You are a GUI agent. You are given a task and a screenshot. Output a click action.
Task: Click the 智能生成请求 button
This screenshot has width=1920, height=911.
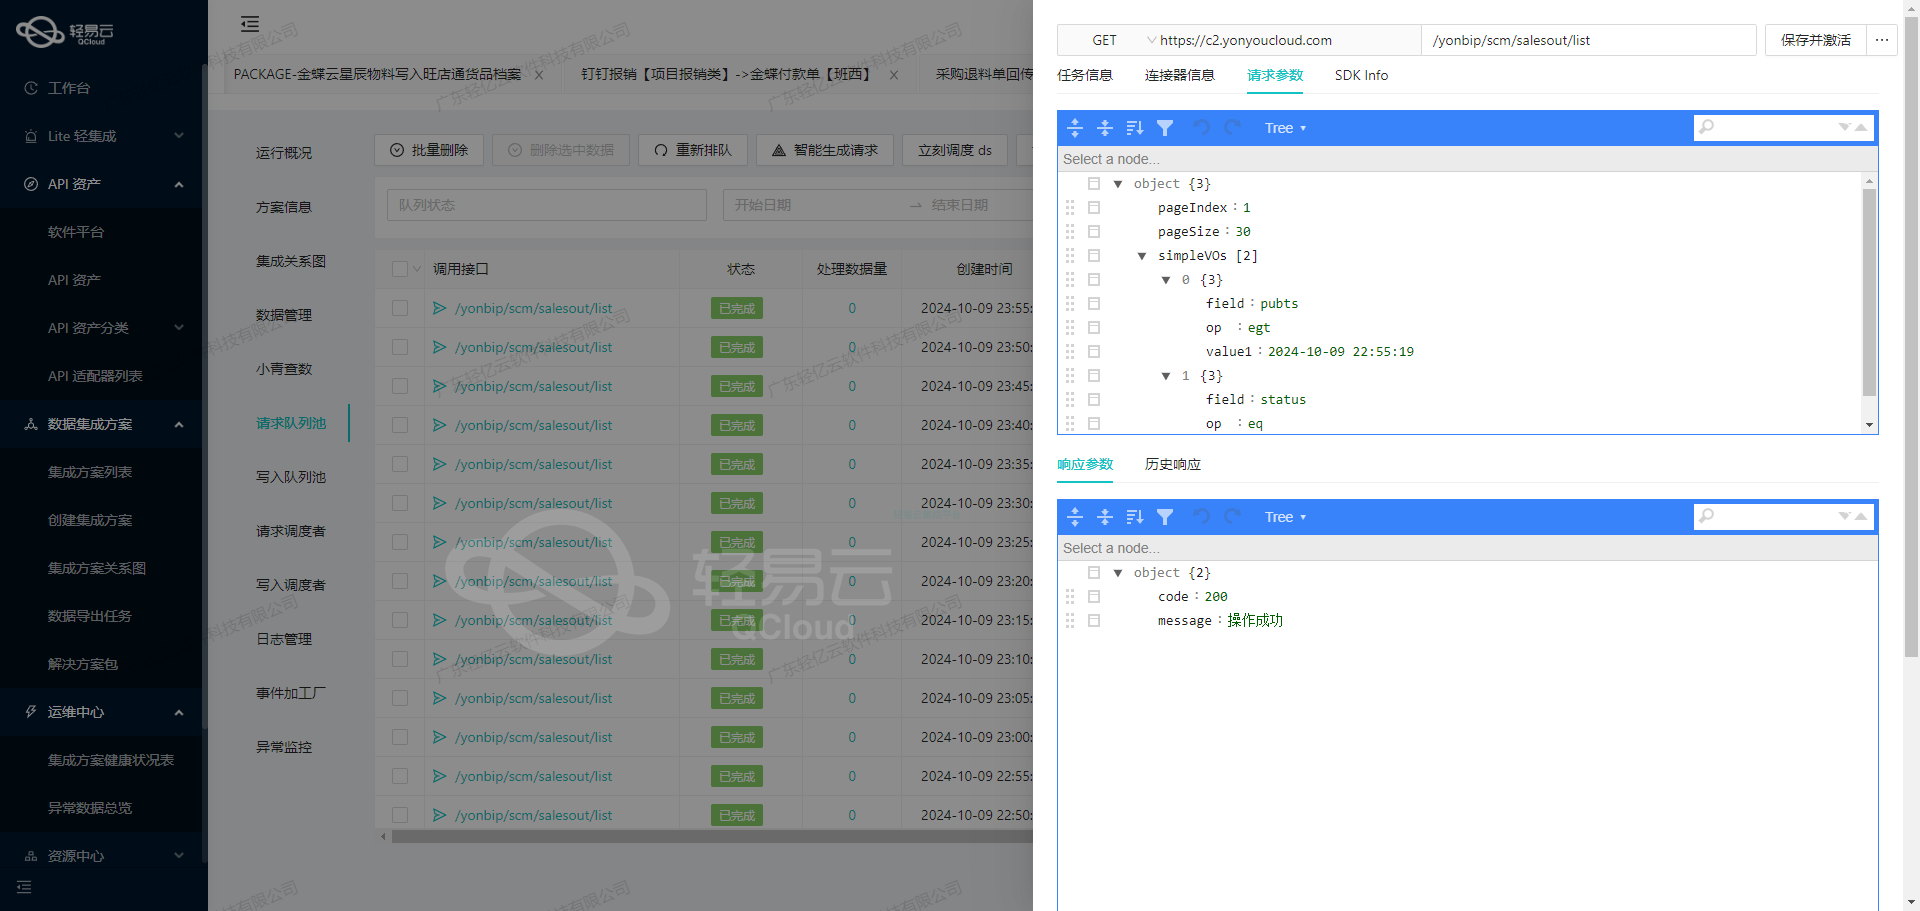coord(825,150)
